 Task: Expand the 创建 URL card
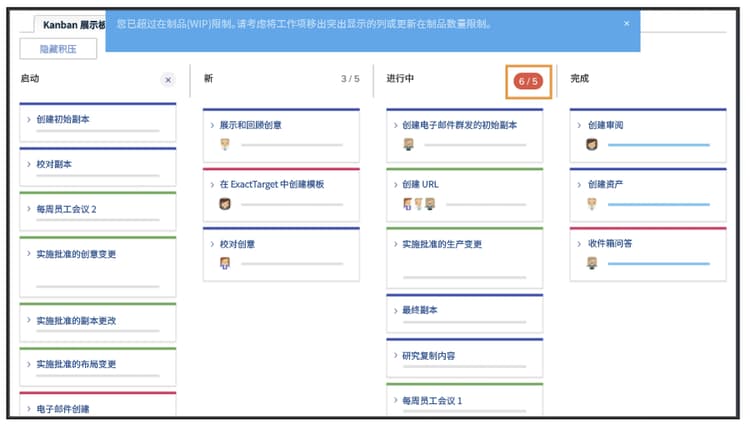pos(396,185)
